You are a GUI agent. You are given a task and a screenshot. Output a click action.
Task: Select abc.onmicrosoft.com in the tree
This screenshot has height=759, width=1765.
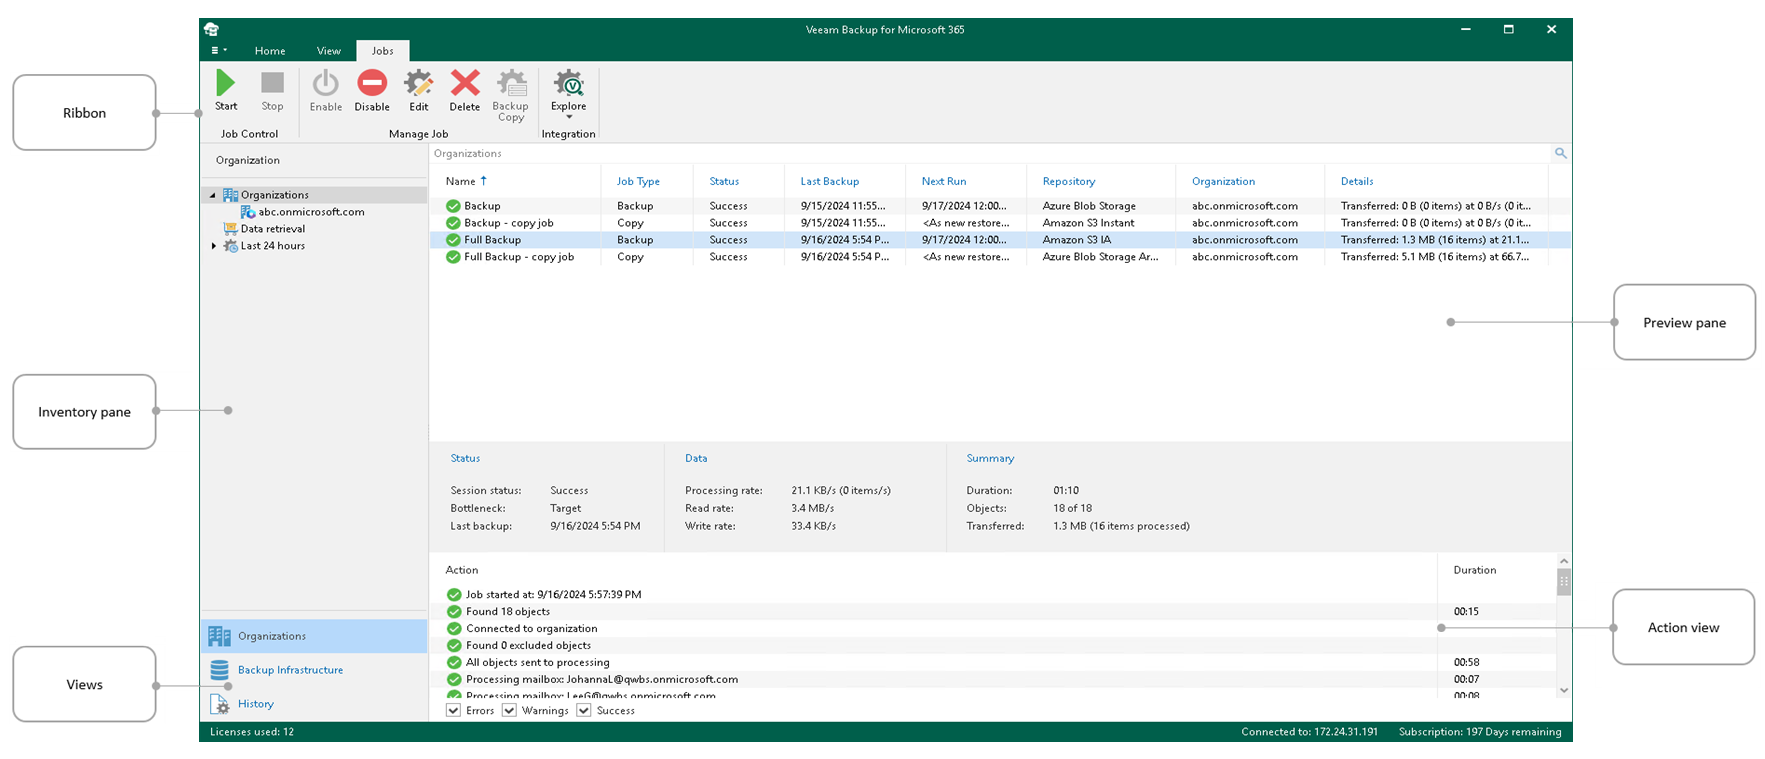[311, 212]
